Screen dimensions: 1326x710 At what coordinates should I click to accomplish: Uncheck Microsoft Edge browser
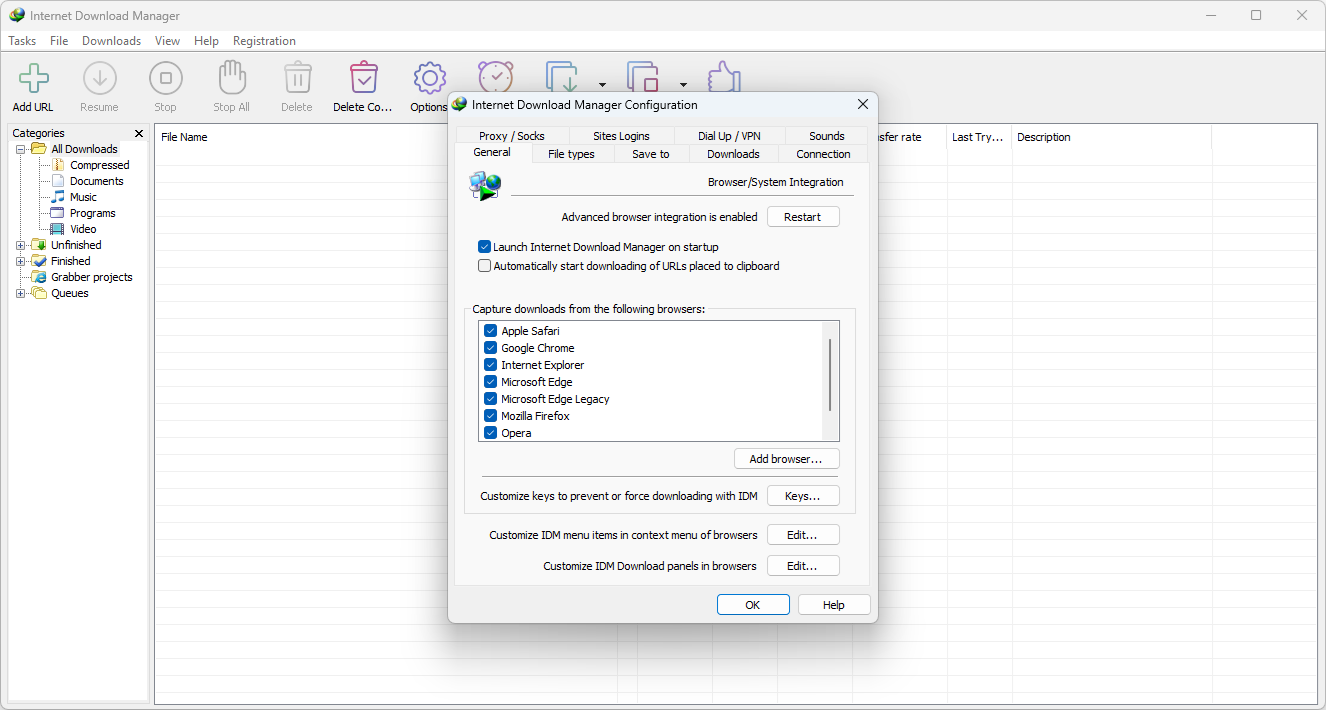tap(491, 382)
